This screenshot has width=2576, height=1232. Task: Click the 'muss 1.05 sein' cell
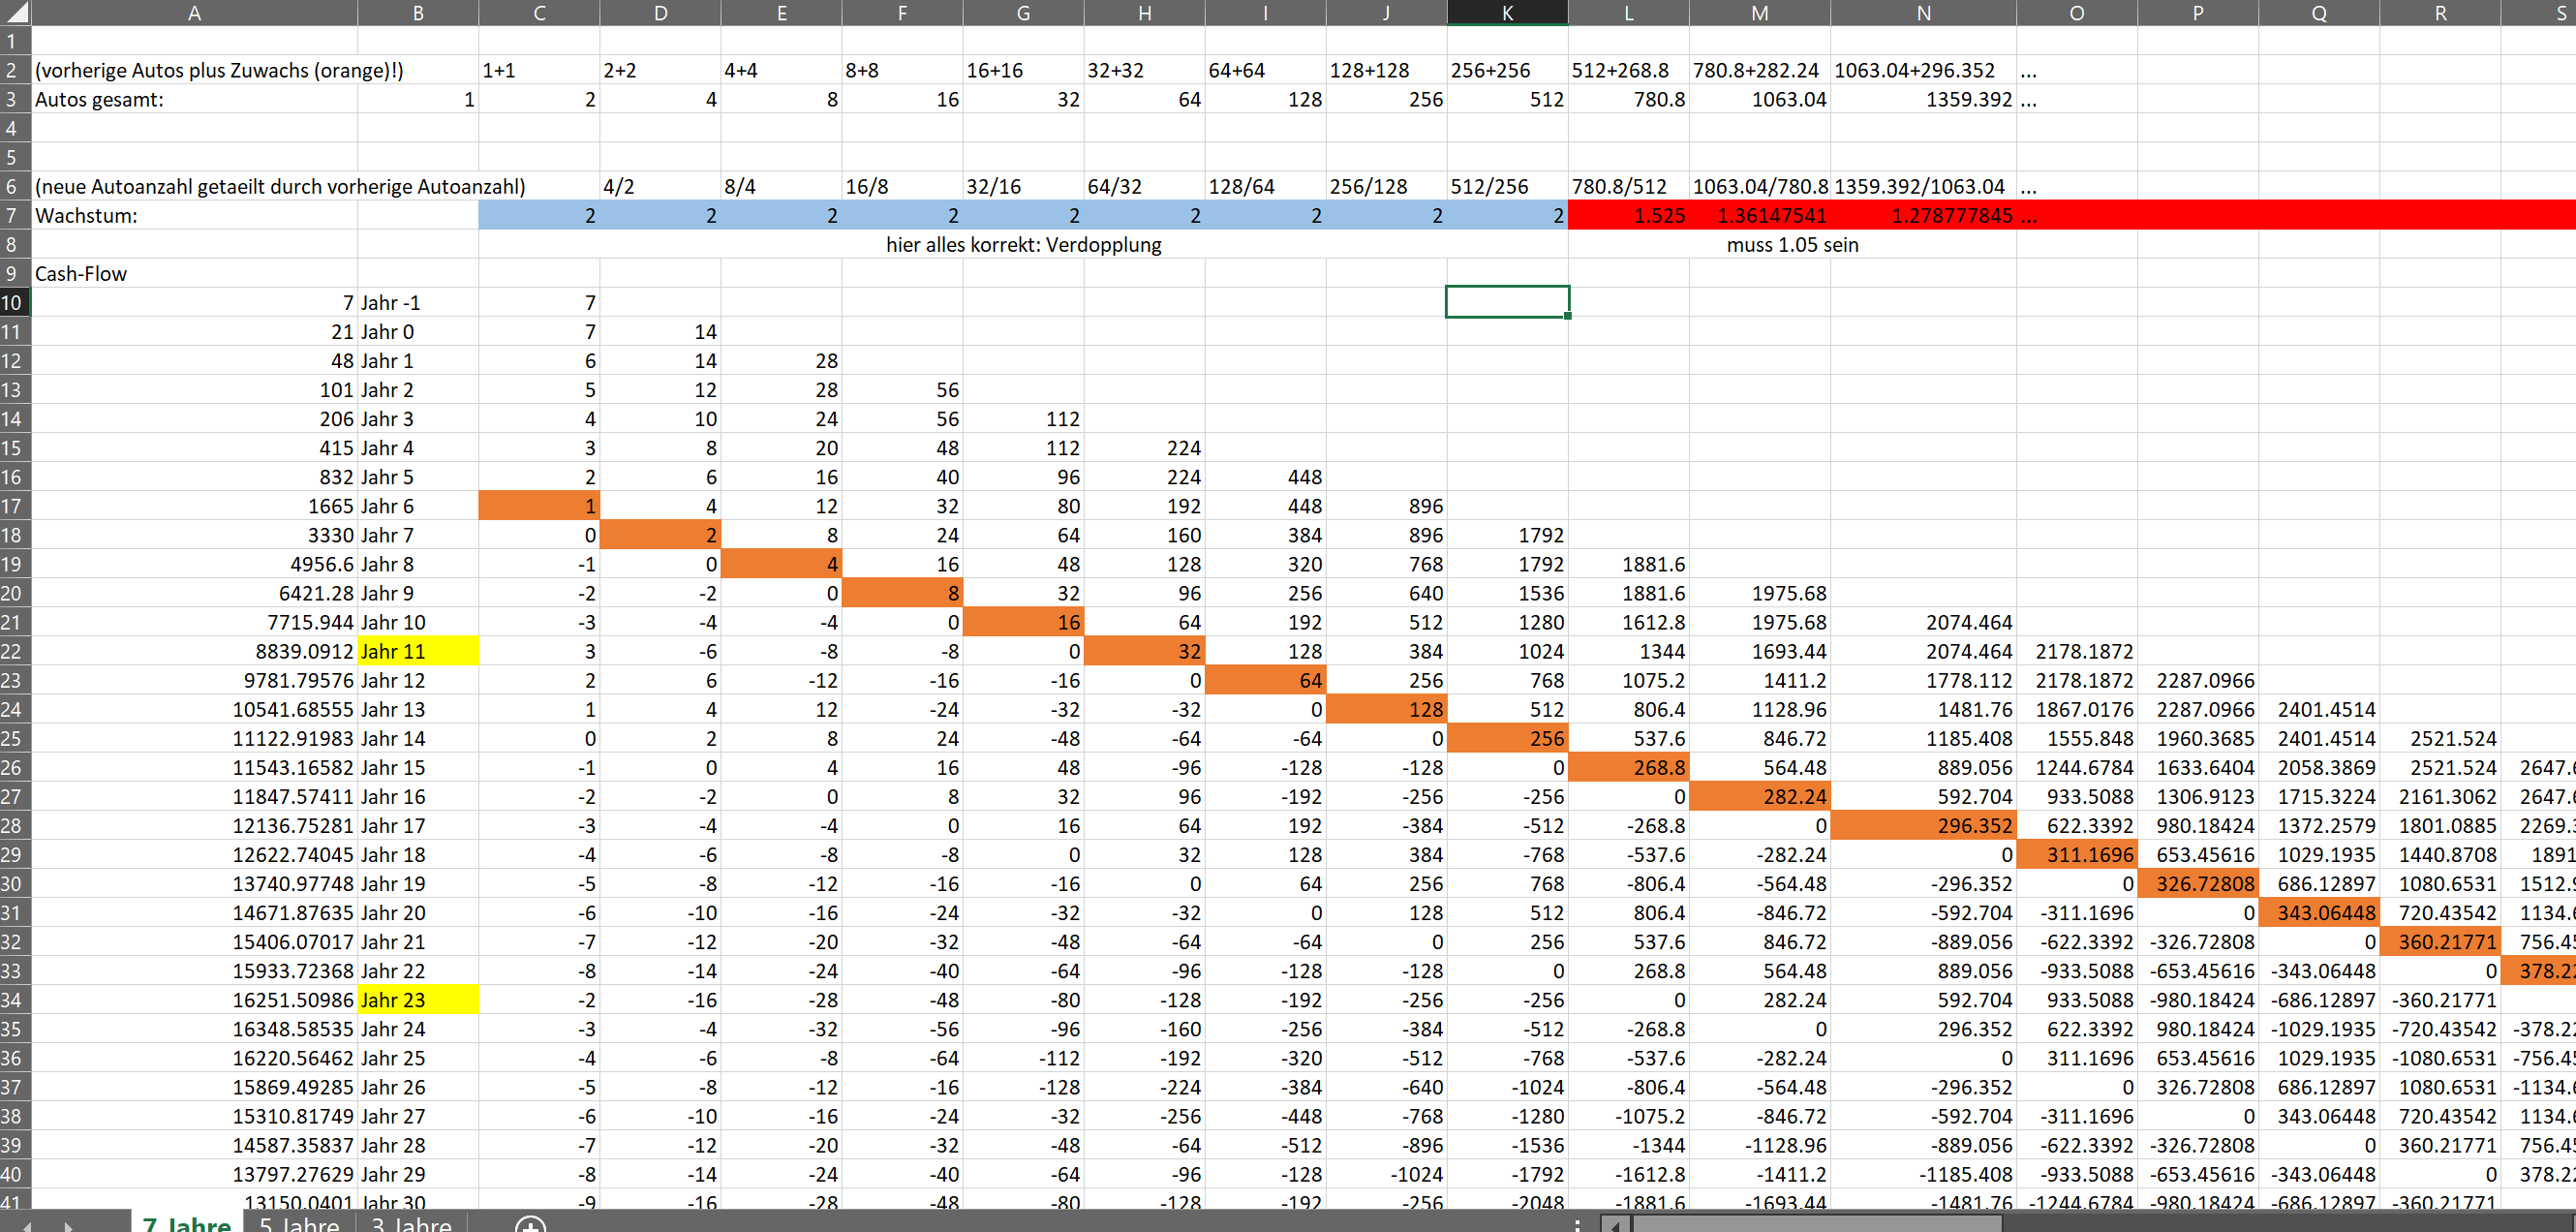click(1791, 244)
